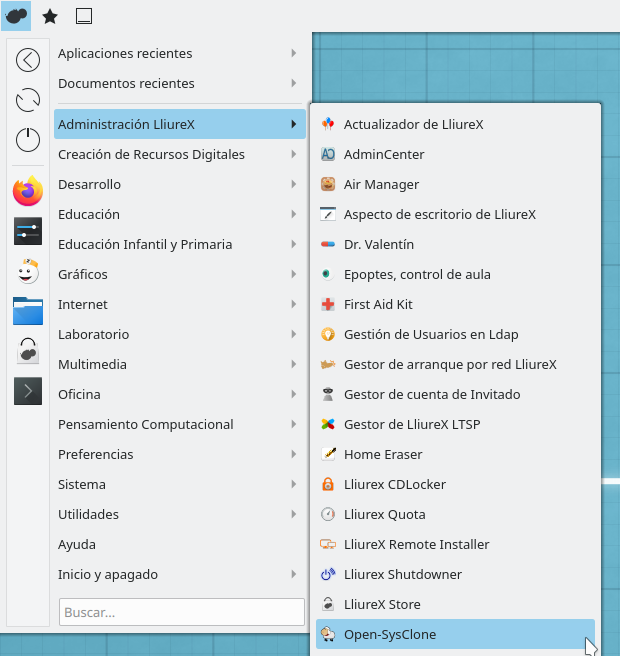Click the Buscar search field
Image resolution: width=620 pixels, height=656 pixels.
[x=182, y=612]
